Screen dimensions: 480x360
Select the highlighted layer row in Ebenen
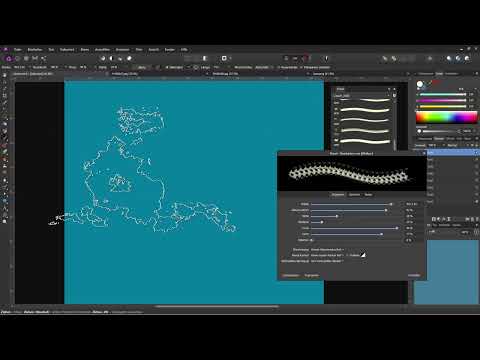tap(453, 153)
